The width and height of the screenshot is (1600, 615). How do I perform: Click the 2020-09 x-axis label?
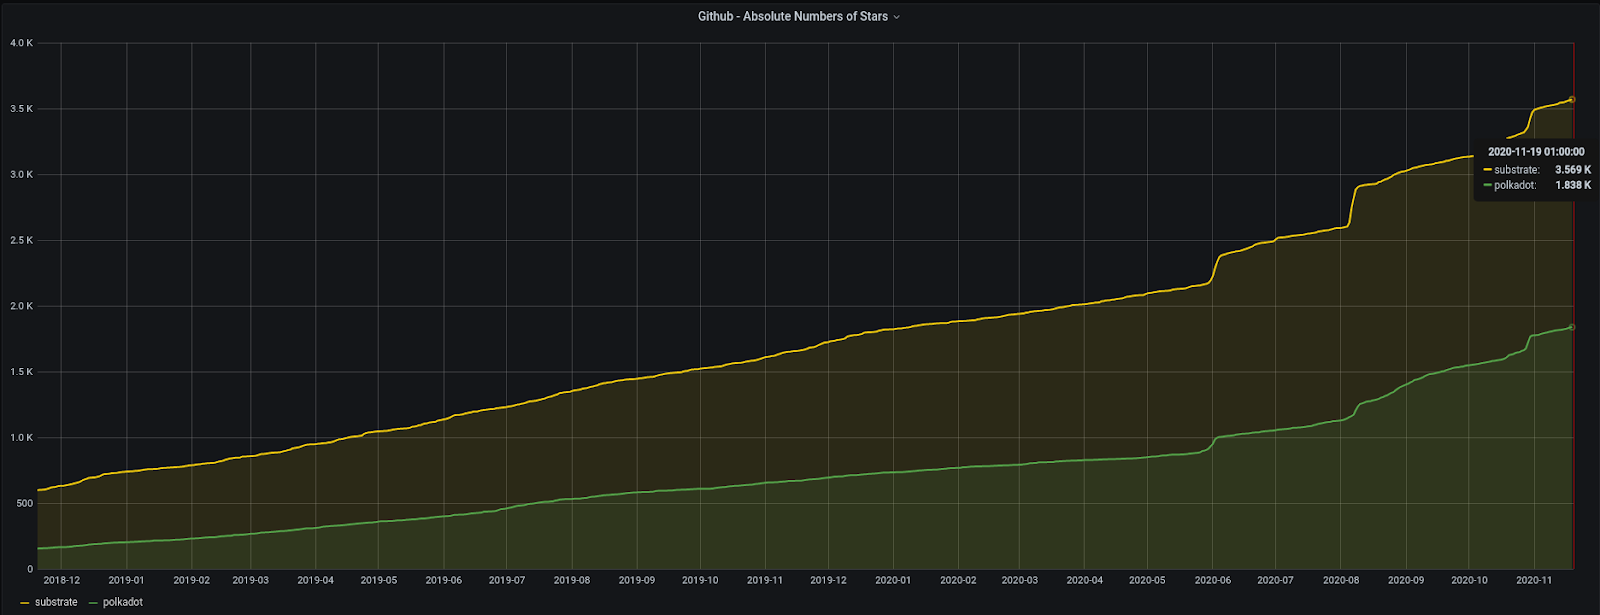coord(1405,580)
